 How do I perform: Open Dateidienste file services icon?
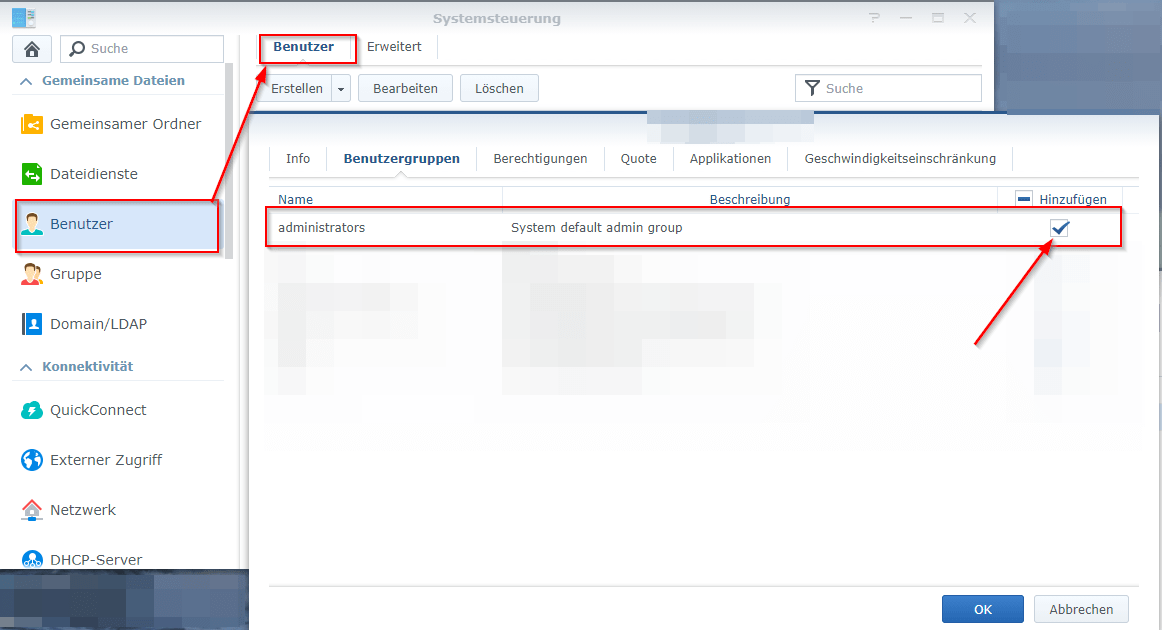pyautogui.click(x=33, y=174)
